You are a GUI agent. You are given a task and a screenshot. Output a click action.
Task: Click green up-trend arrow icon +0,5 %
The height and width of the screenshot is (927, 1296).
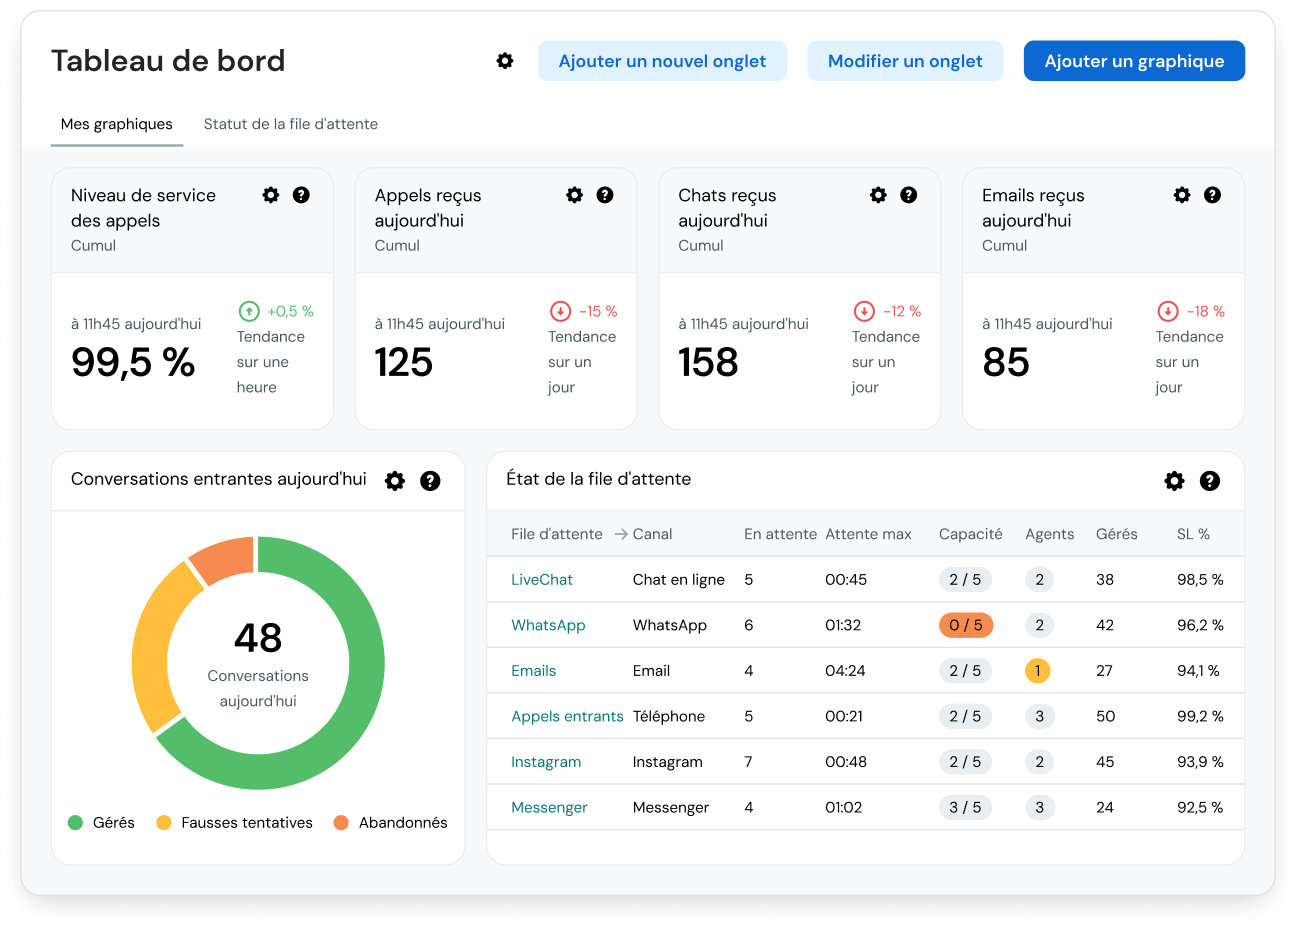click(249, 311)
